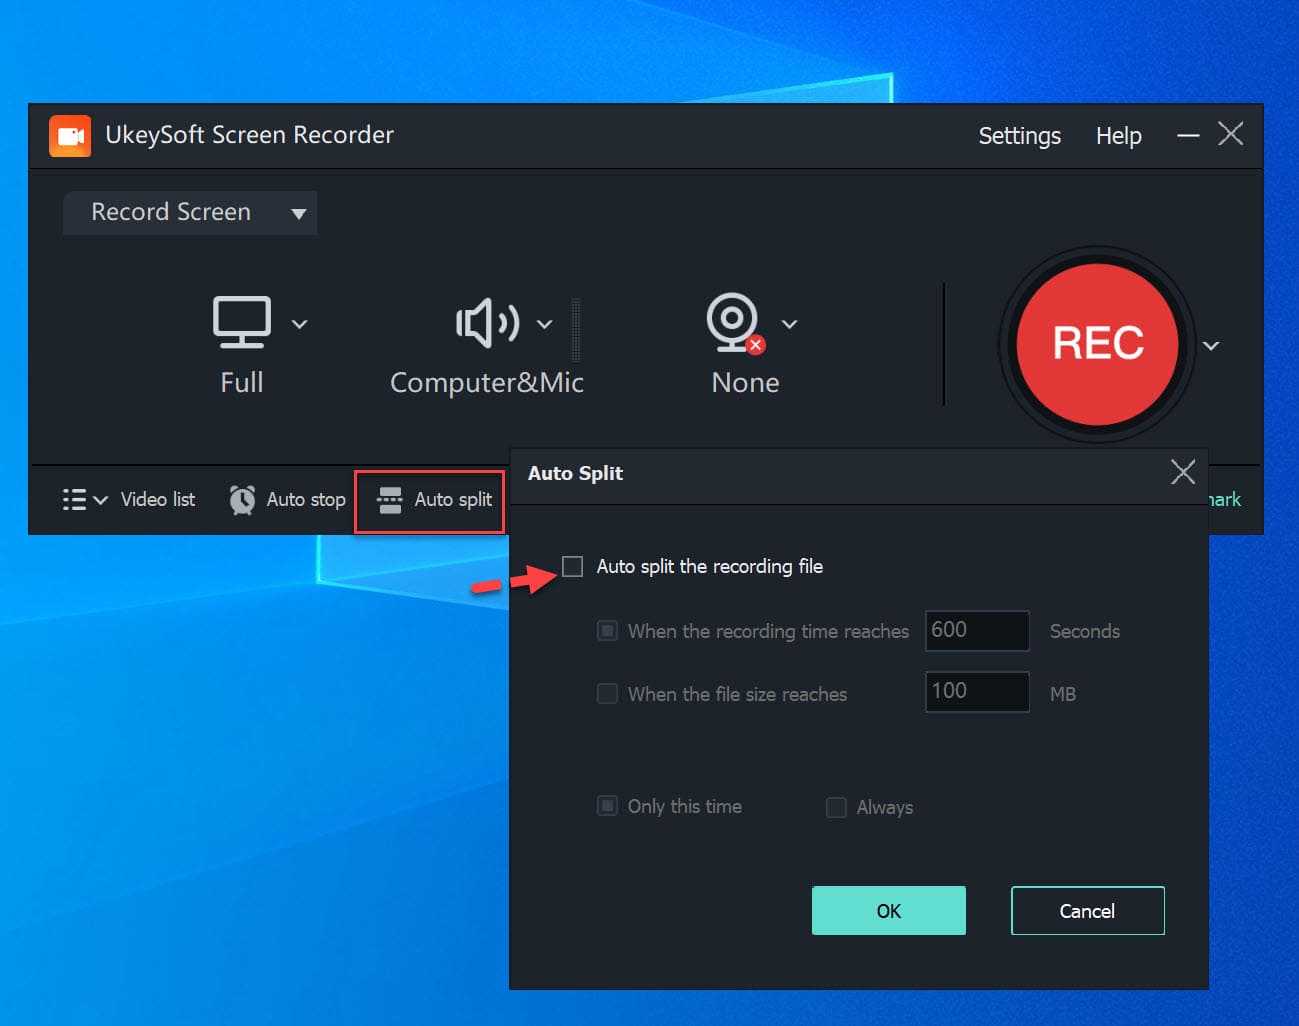Click the Cancel button

click(1088, 911)
